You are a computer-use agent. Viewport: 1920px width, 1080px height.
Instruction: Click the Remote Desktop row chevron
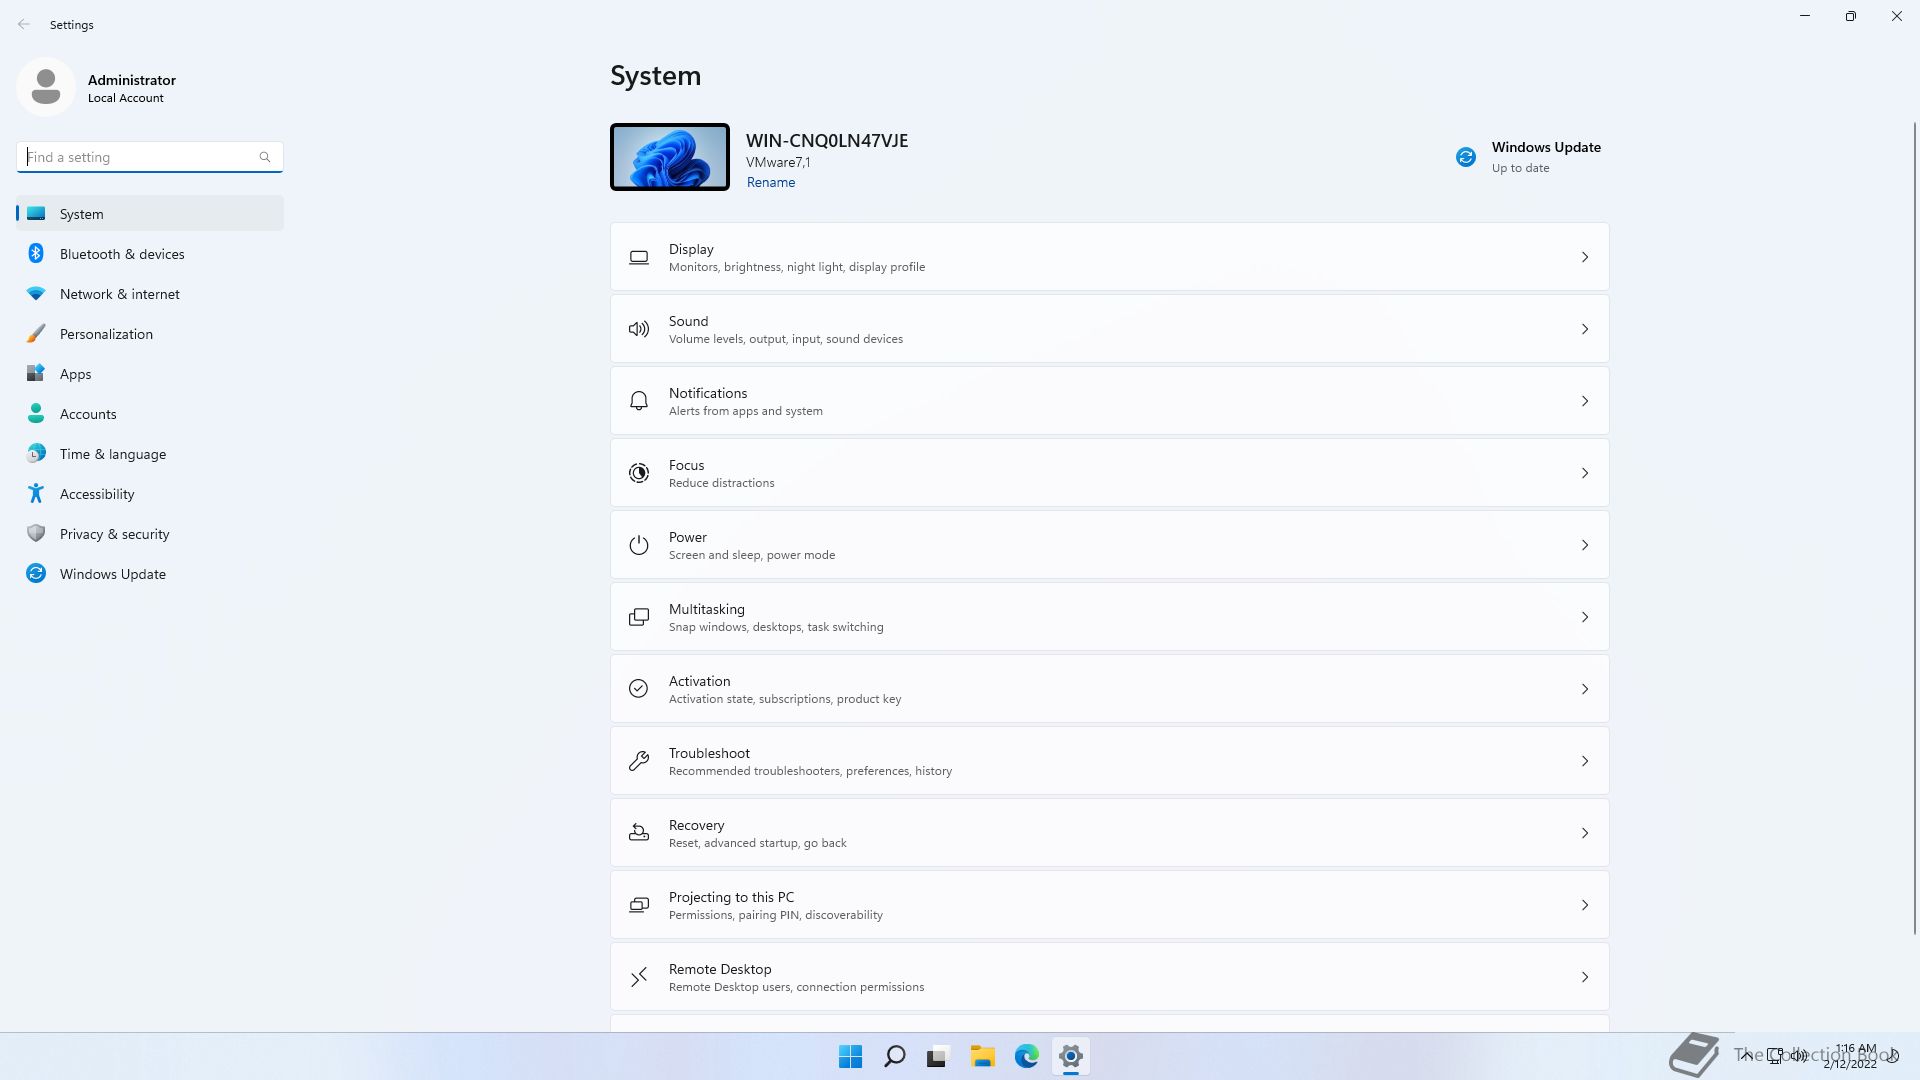[x=1585, y=977]
